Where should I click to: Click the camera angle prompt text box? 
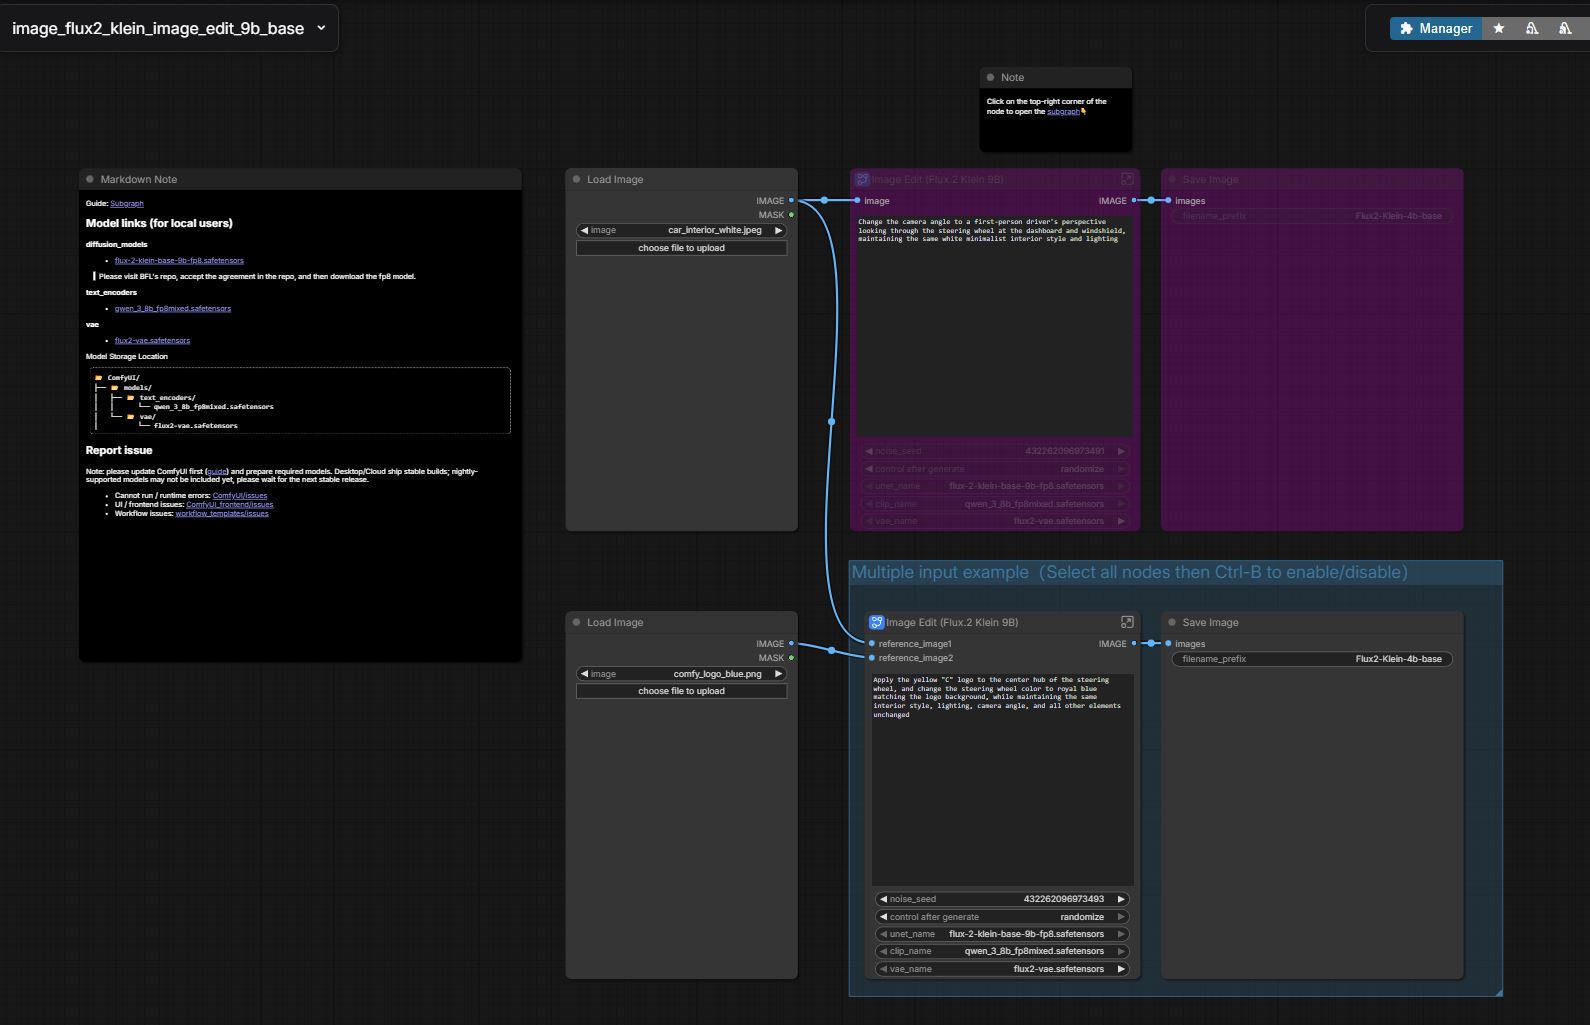[x=995, y=327]
